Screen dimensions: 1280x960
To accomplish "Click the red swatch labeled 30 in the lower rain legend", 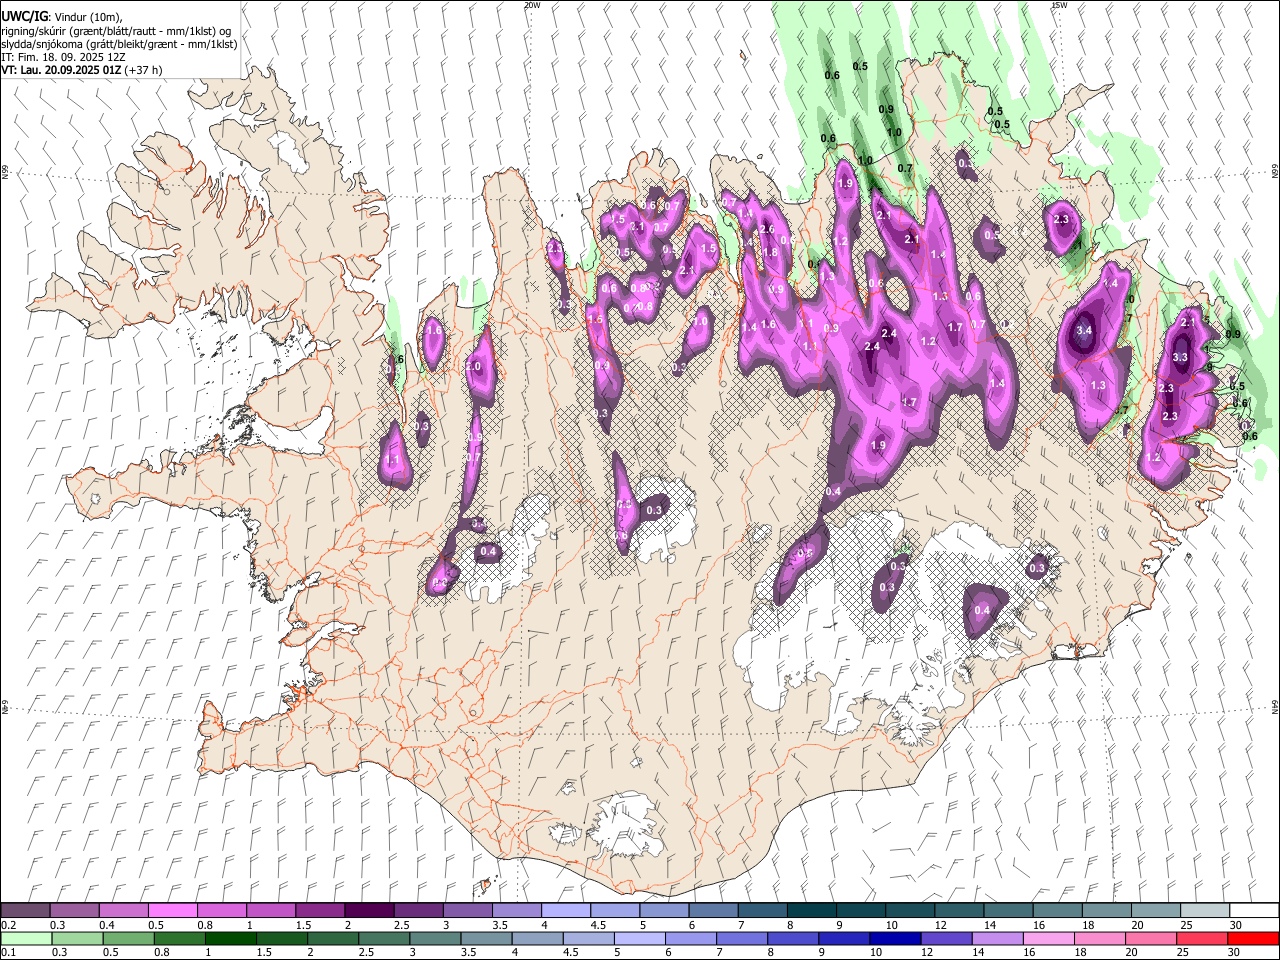I will click(x=1253, y=938).
